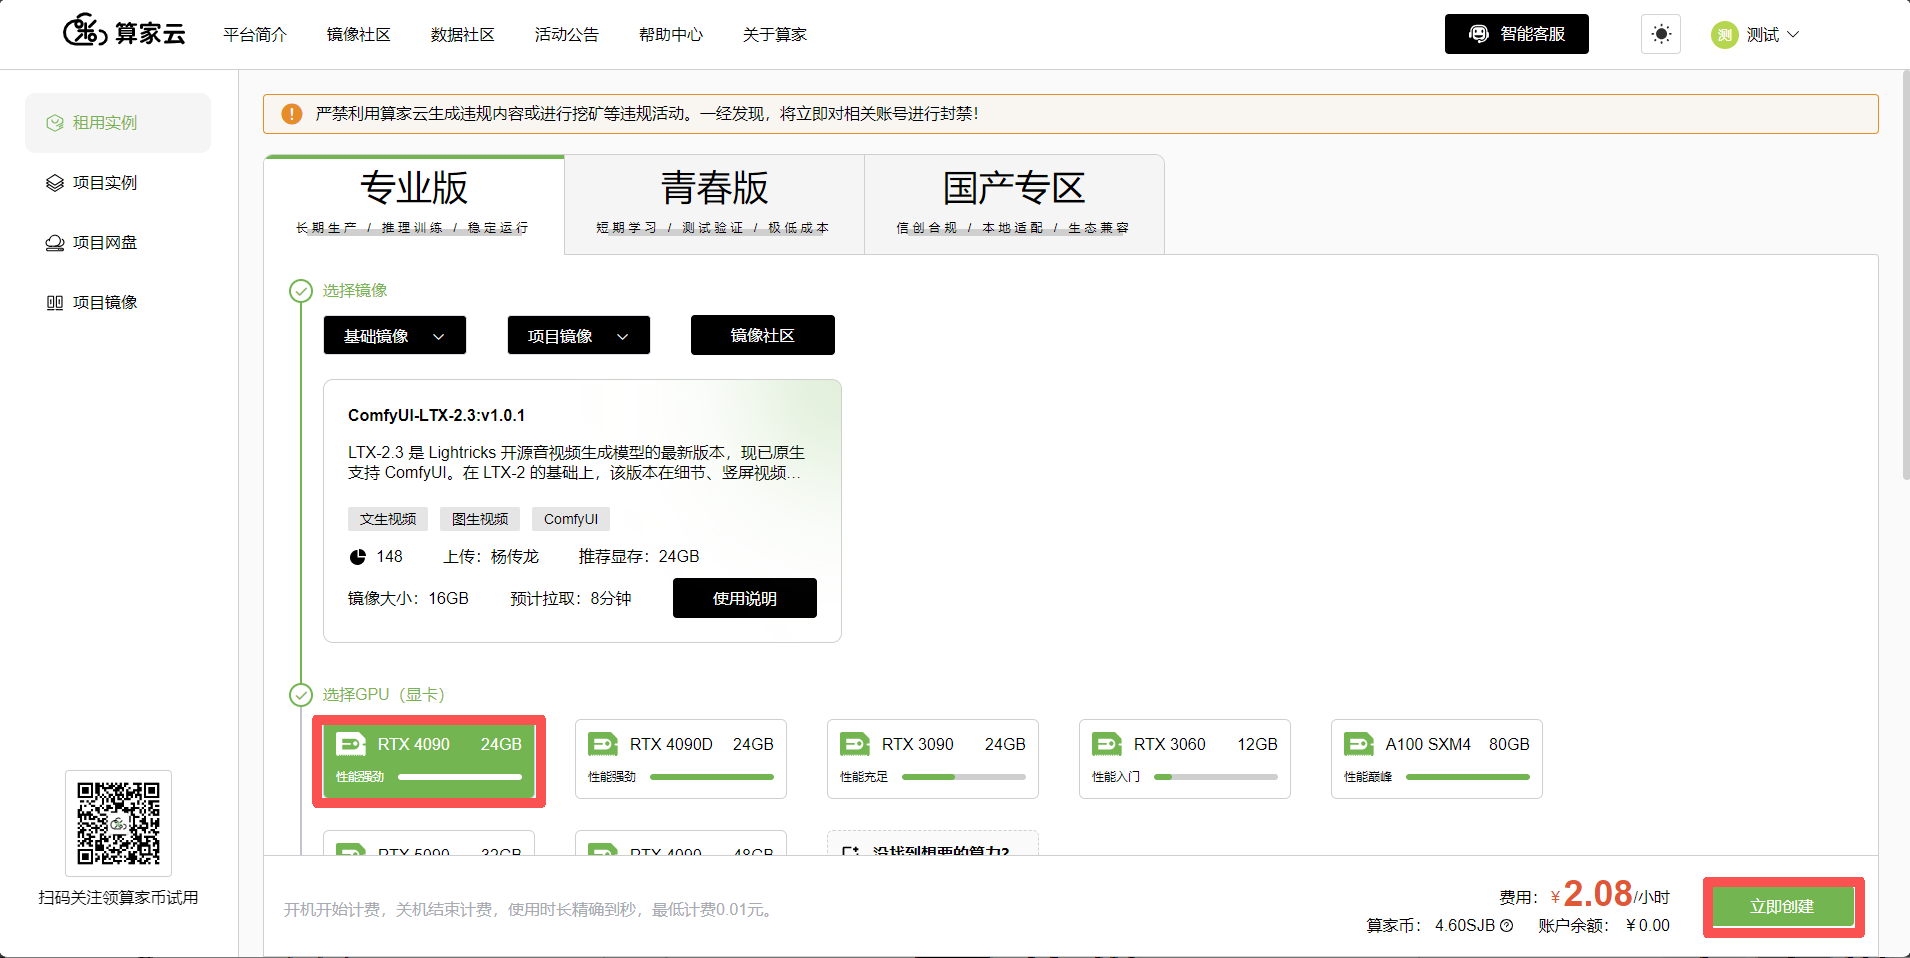1910x958 pixels.
Task: Select the RTX 3060 12GB GPU card
Action: tap(1185, 759)
